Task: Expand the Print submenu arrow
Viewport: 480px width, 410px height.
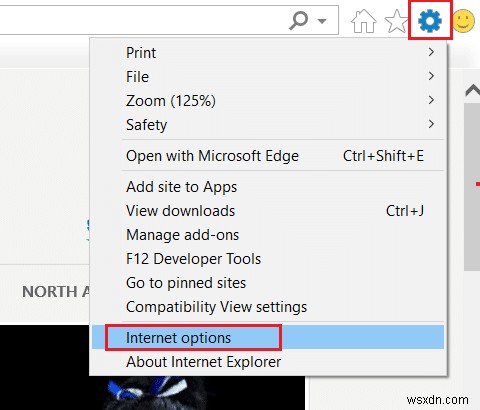Action: 431,52
